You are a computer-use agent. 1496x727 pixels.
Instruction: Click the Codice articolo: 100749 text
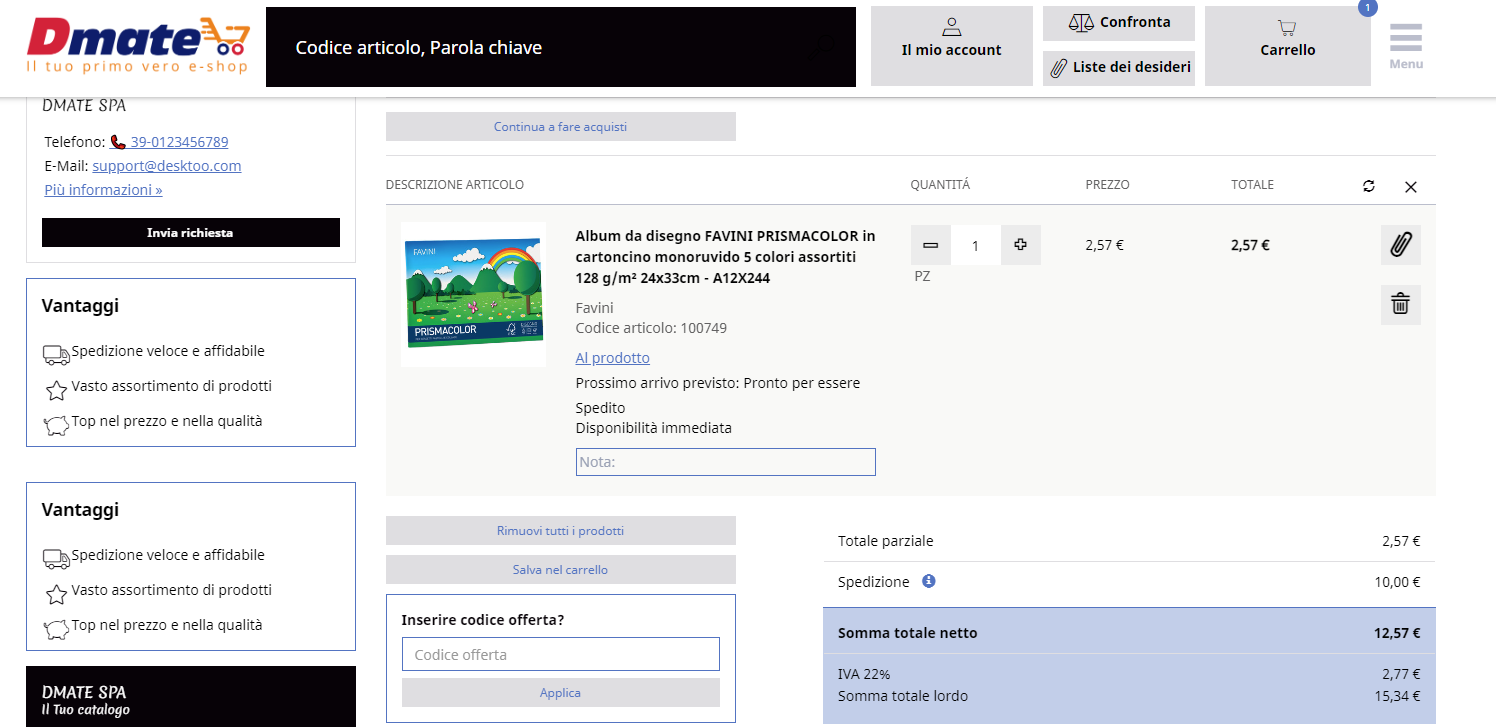[x=651, y=328]
